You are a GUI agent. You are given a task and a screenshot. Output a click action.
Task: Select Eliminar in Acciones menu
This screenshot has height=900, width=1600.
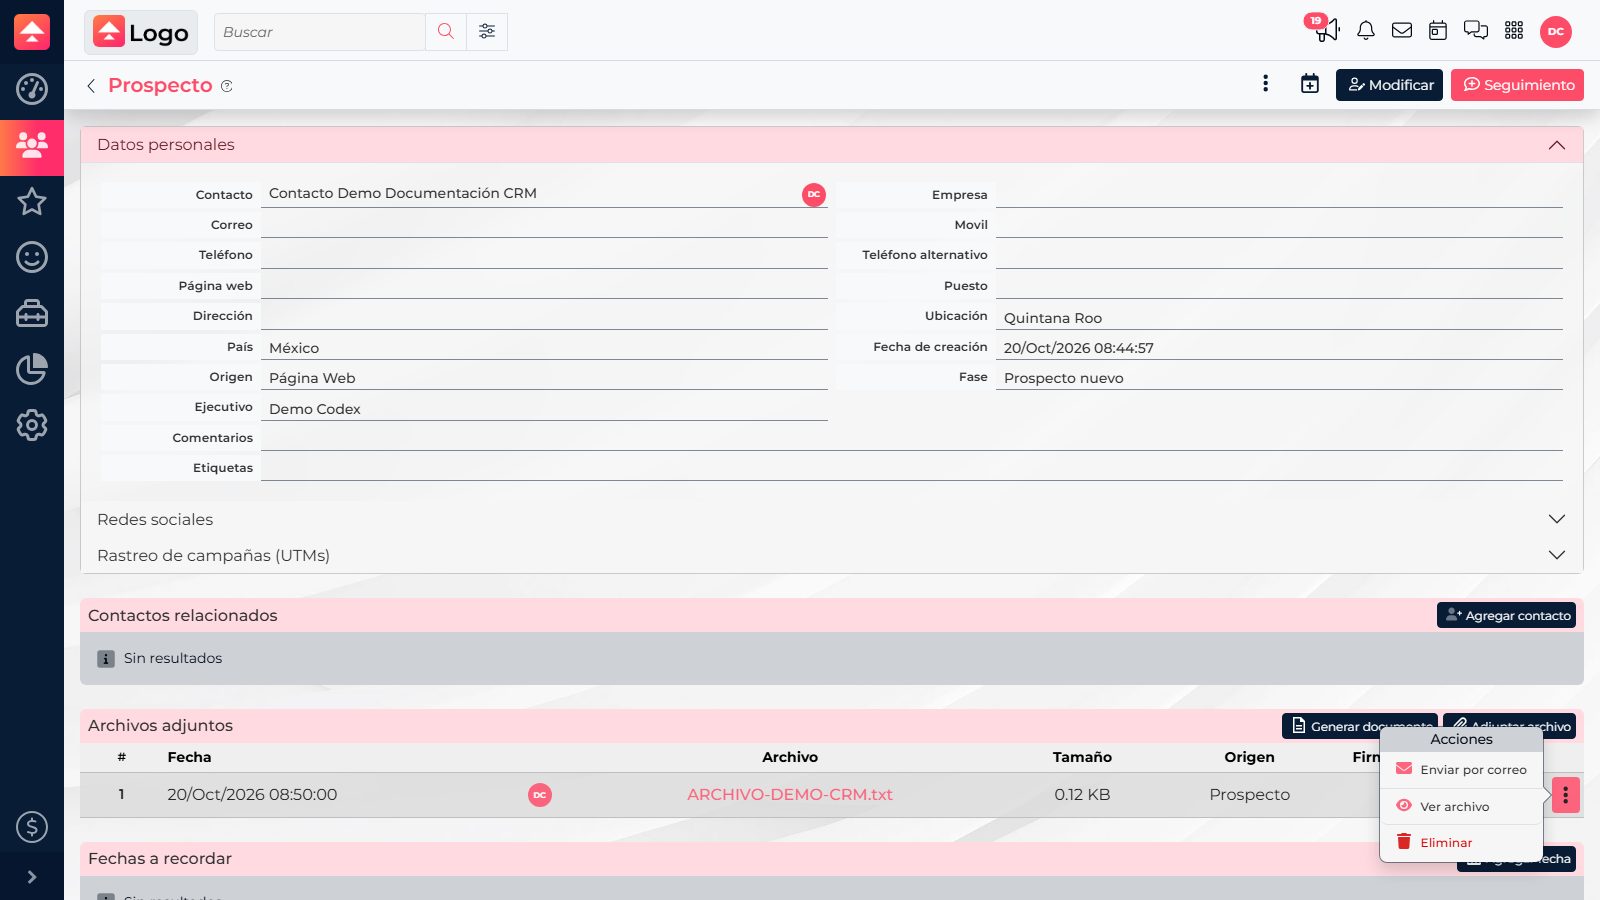1462,842
